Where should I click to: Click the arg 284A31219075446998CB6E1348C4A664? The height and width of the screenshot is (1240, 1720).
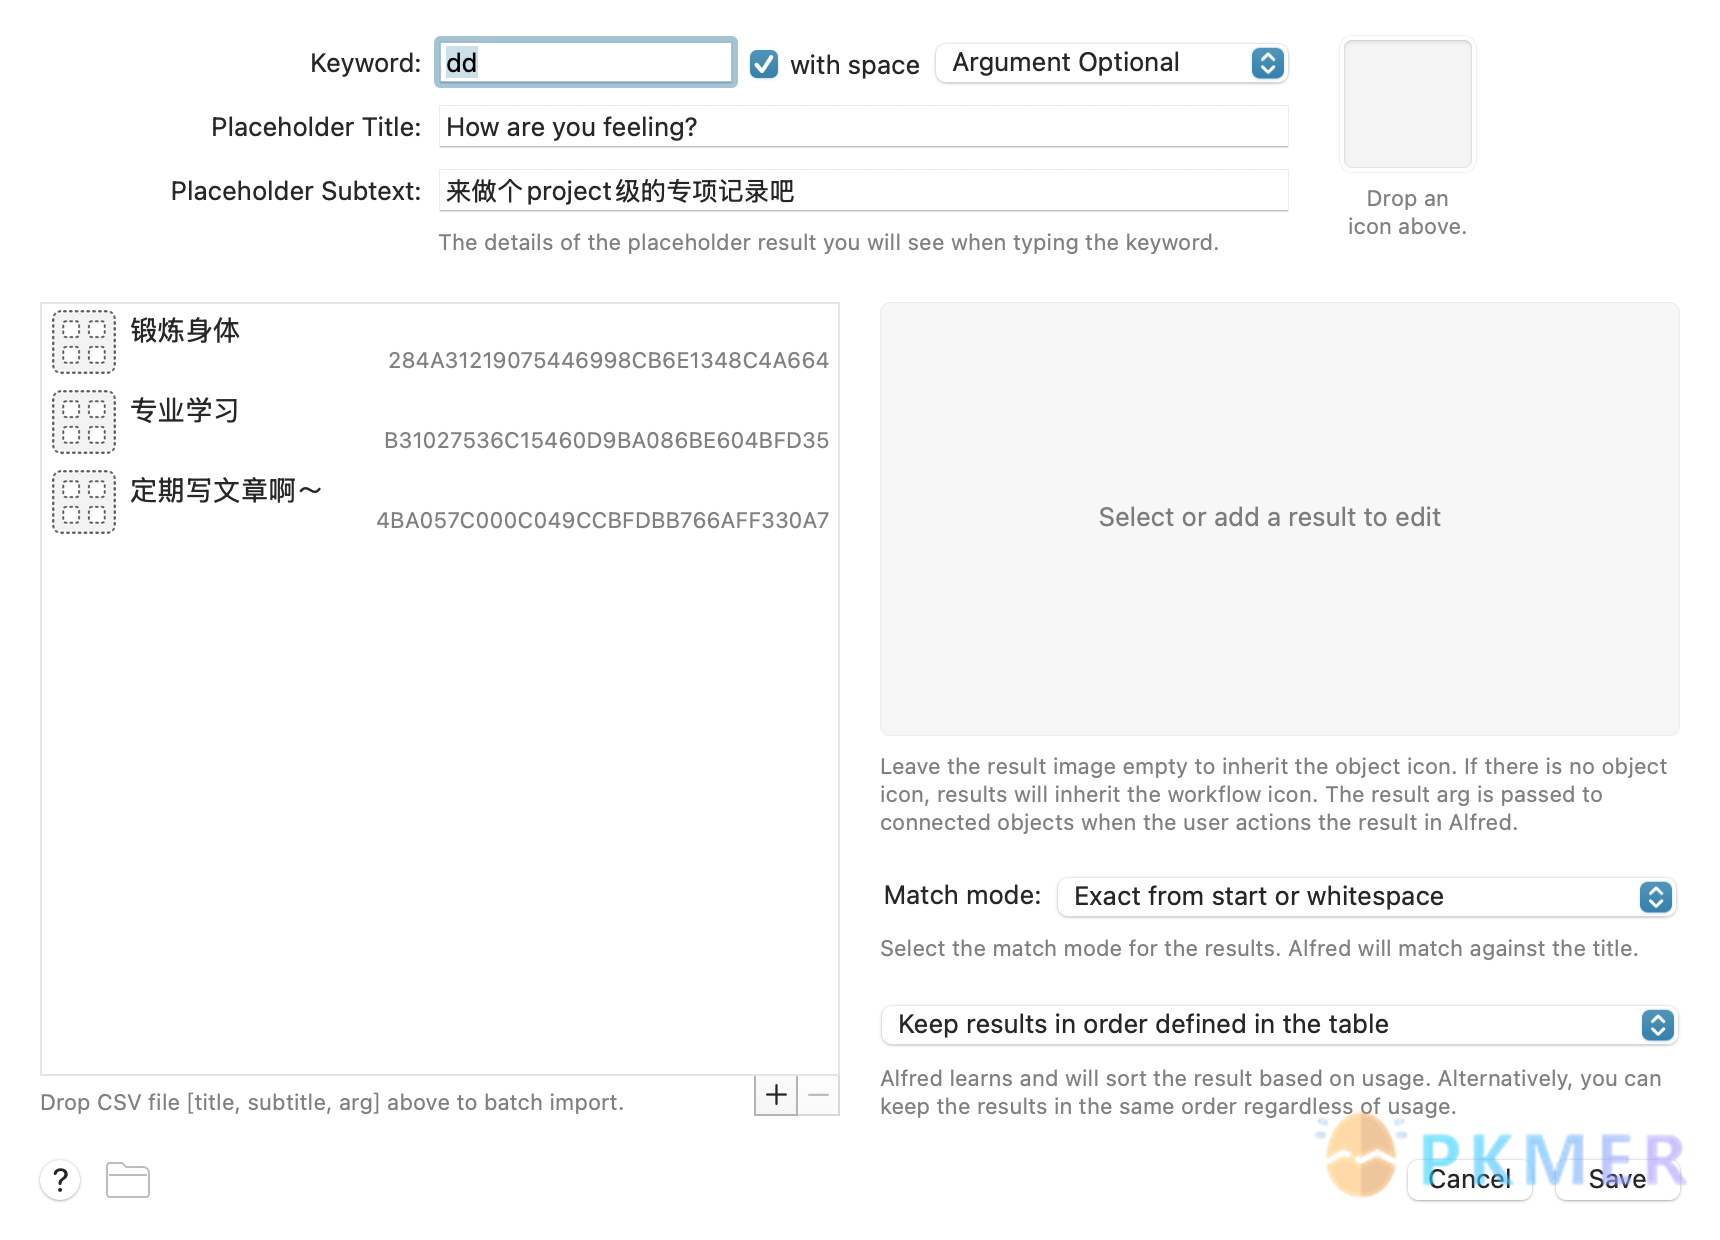coord(608,361)
